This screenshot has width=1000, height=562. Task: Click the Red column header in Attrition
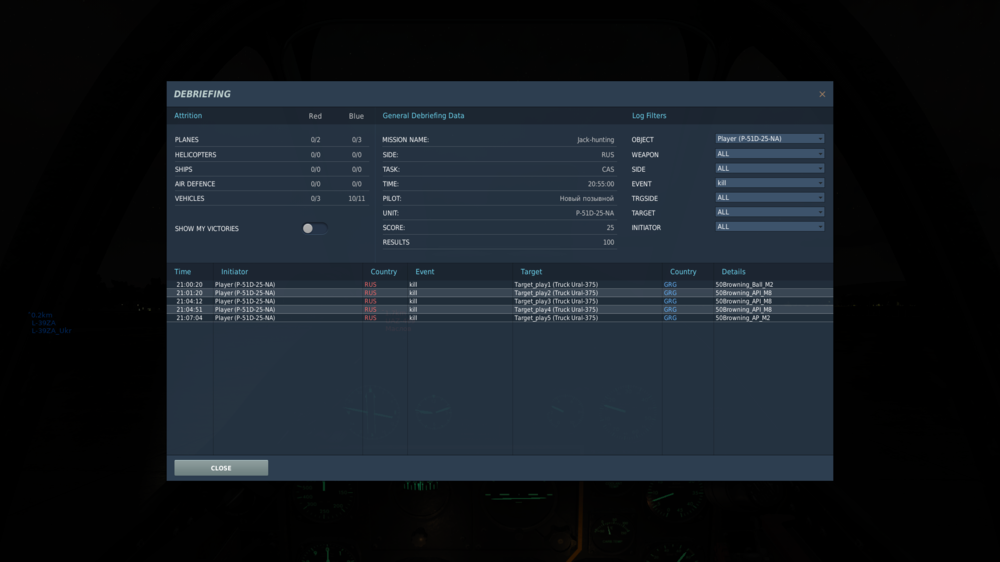[x=315, y=116]
